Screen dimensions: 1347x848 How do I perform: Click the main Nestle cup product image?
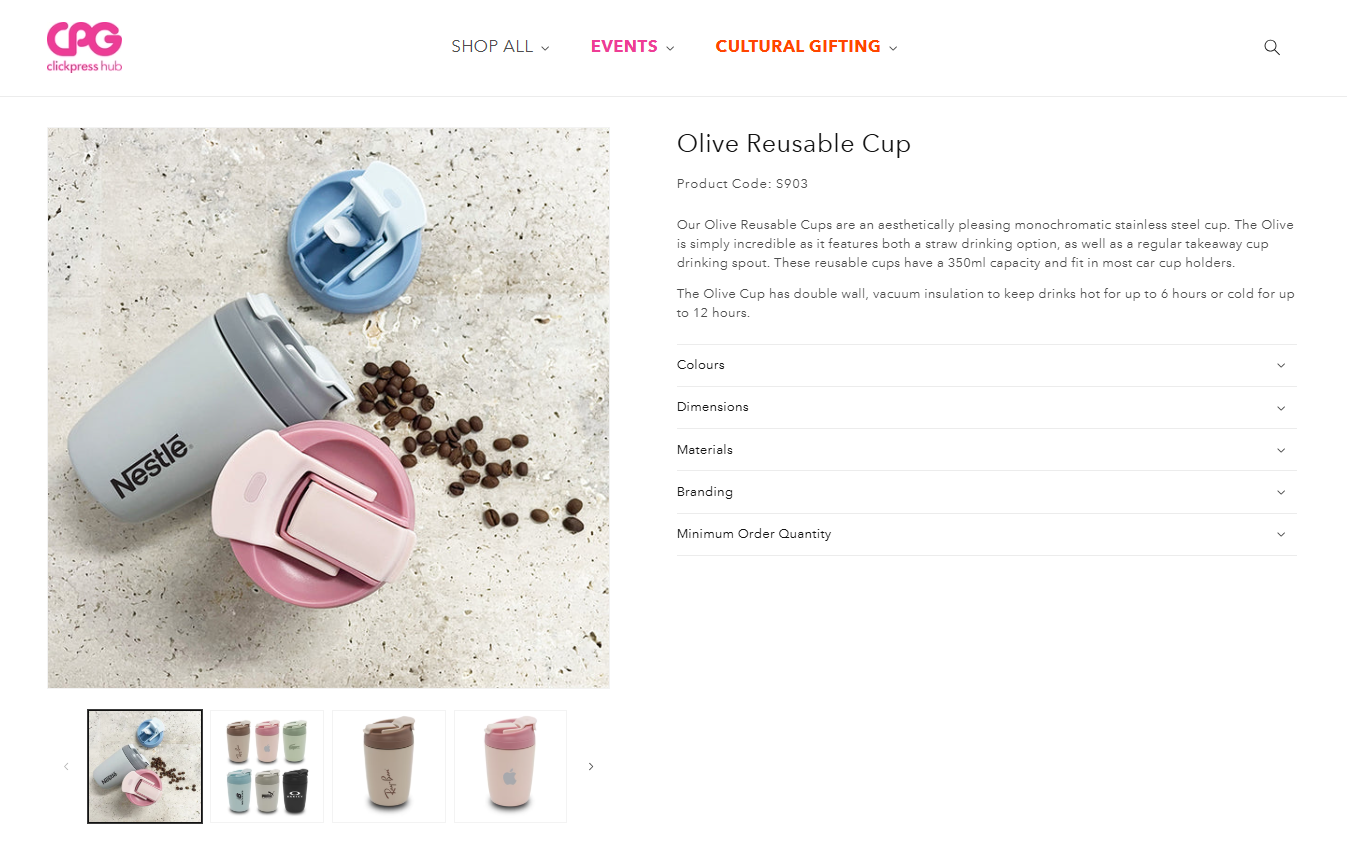click(328, 407)
